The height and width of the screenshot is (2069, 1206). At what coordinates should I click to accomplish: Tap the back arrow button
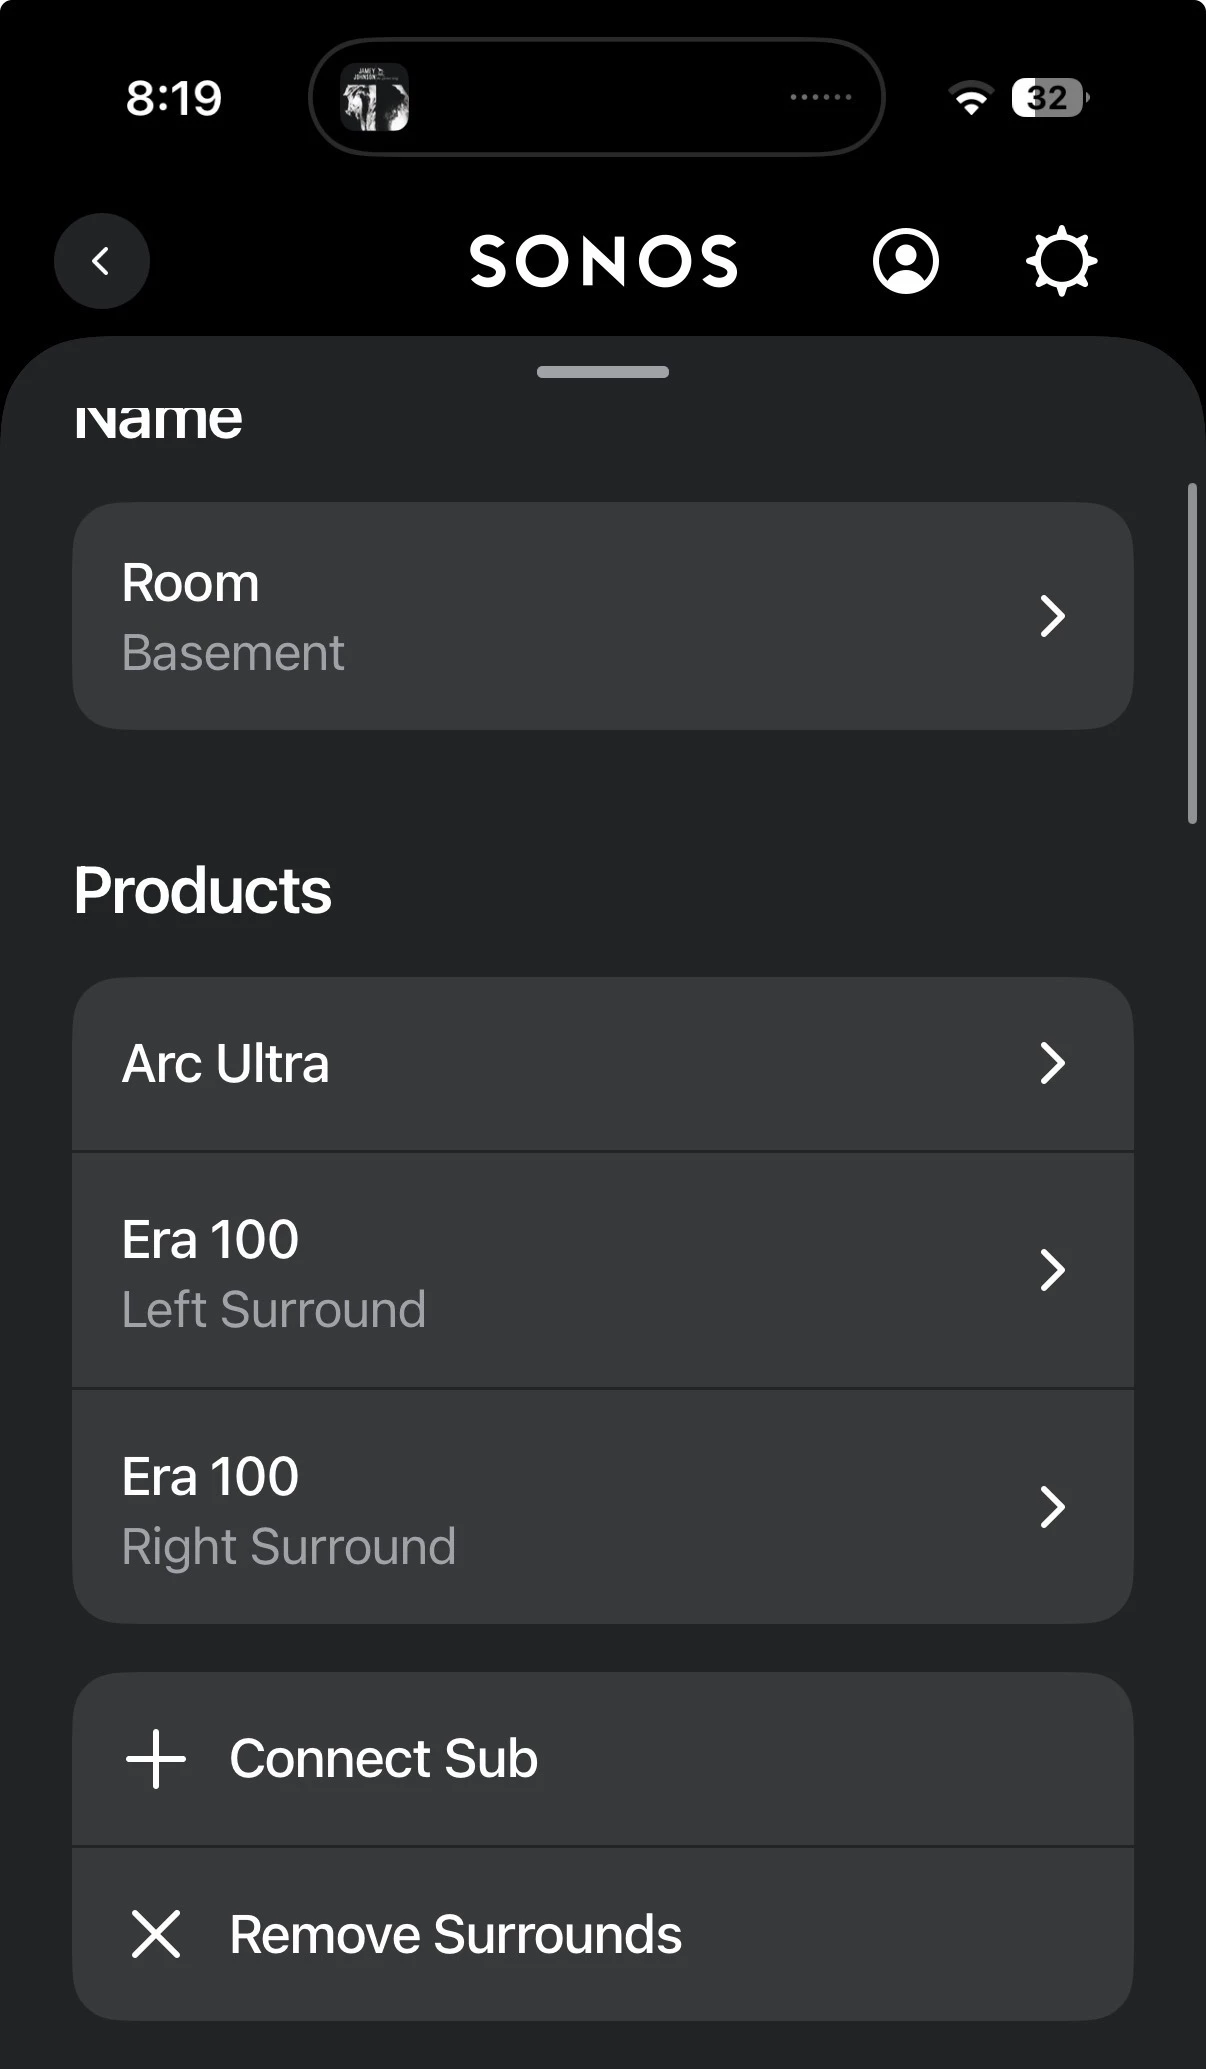pos(101,261)
